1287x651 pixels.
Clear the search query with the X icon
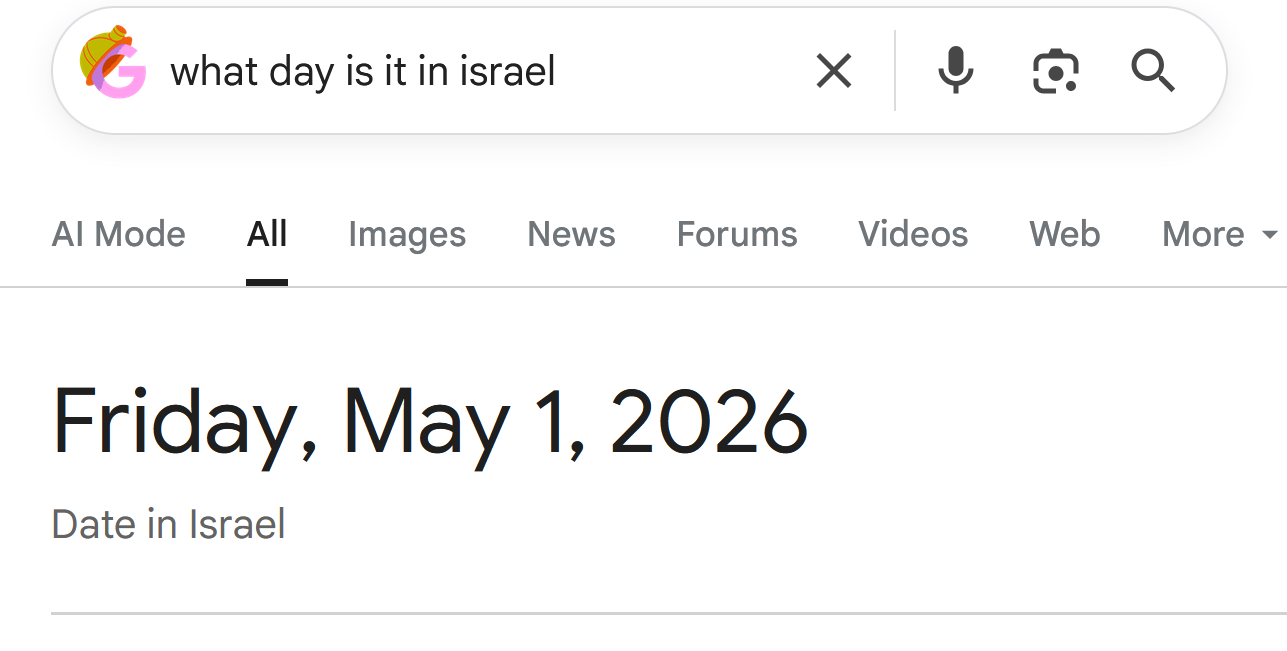[834, 71]
